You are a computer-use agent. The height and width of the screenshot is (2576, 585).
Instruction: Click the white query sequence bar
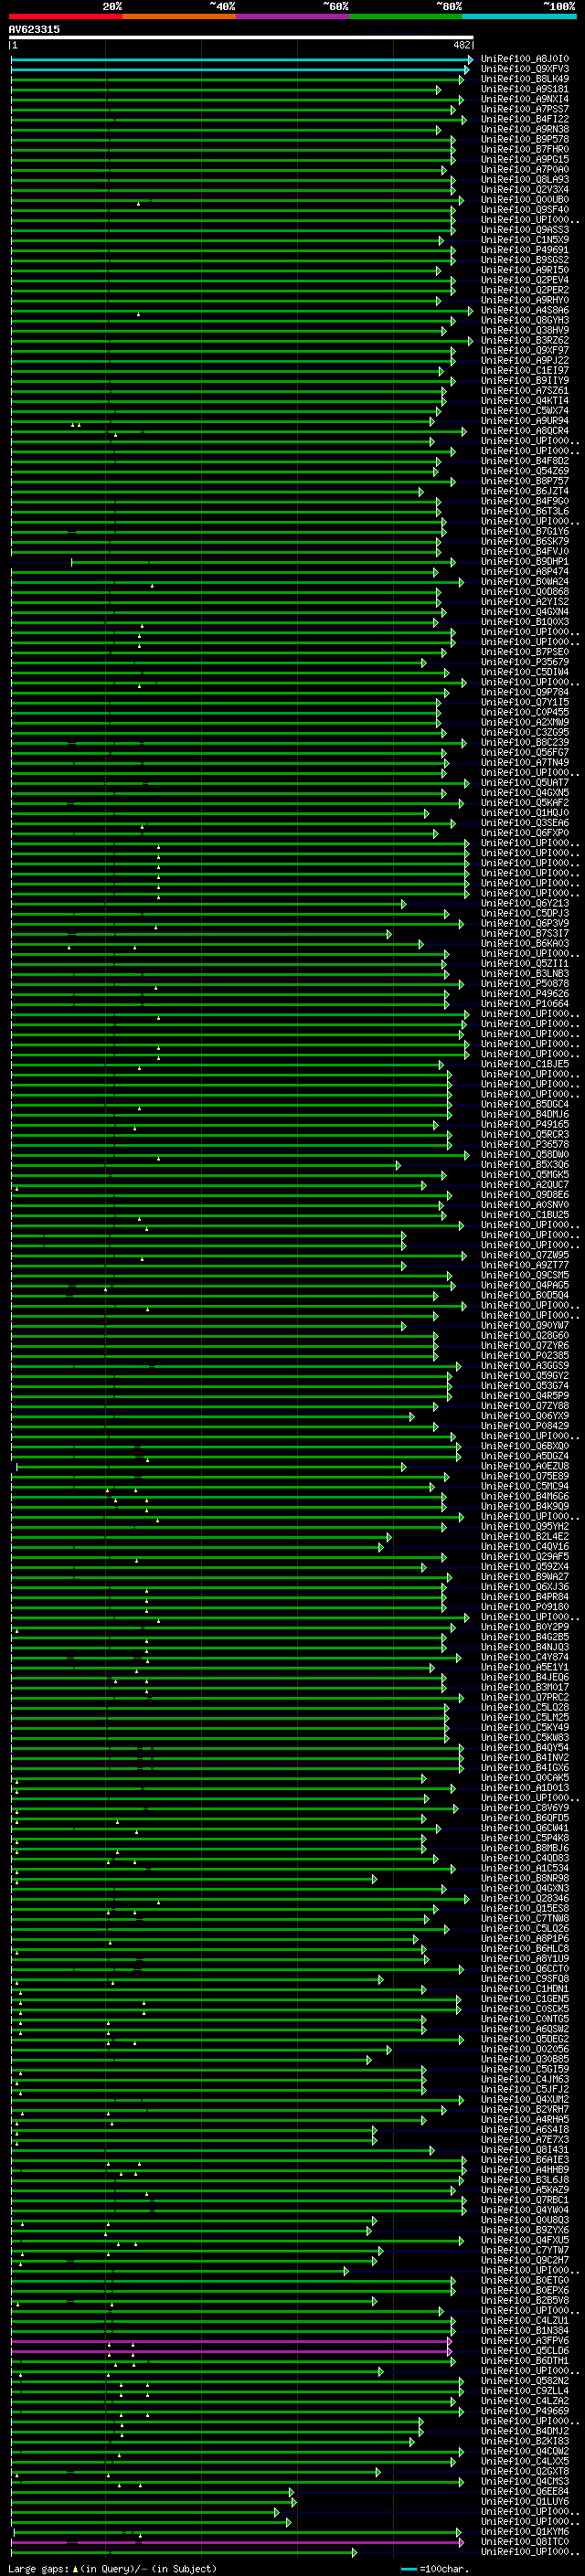coord(241,37)
